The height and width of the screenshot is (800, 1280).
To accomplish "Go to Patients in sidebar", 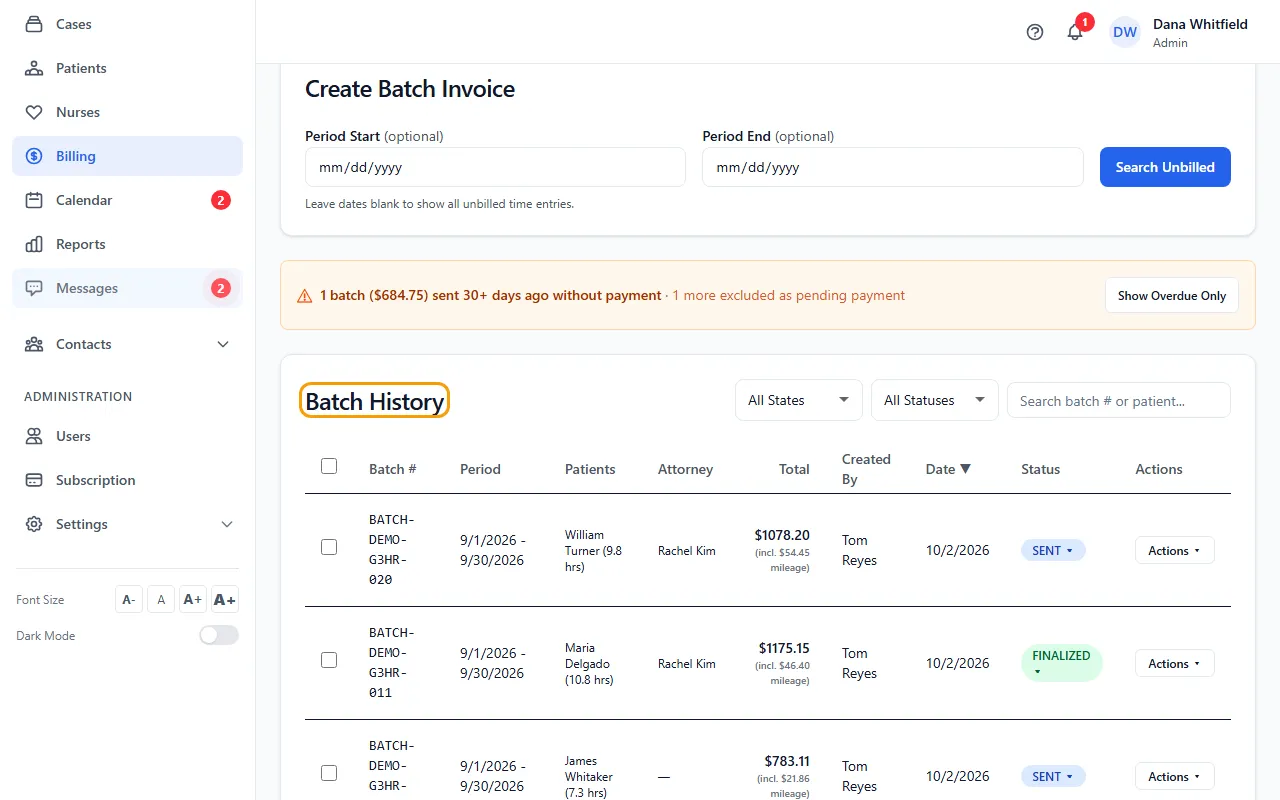I will (127, 68).
